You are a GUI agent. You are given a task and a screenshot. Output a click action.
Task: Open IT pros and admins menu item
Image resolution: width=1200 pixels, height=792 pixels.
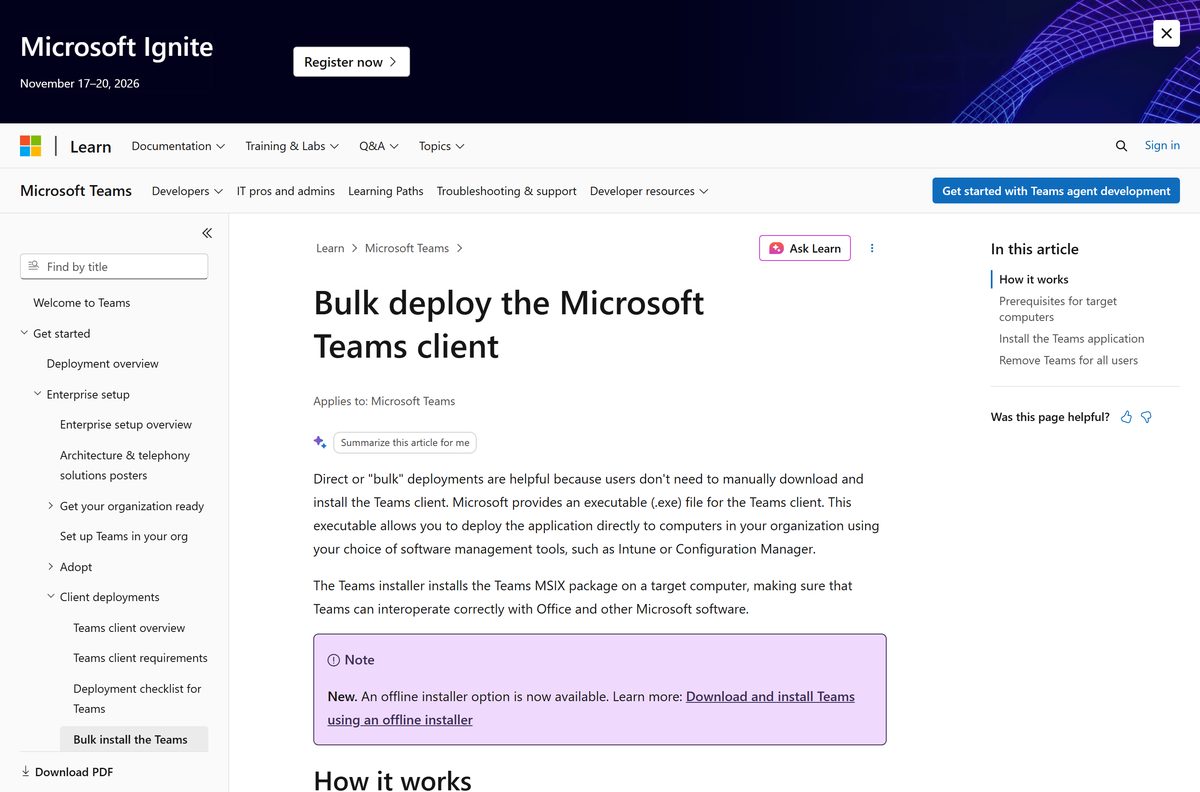coord(286,191)
